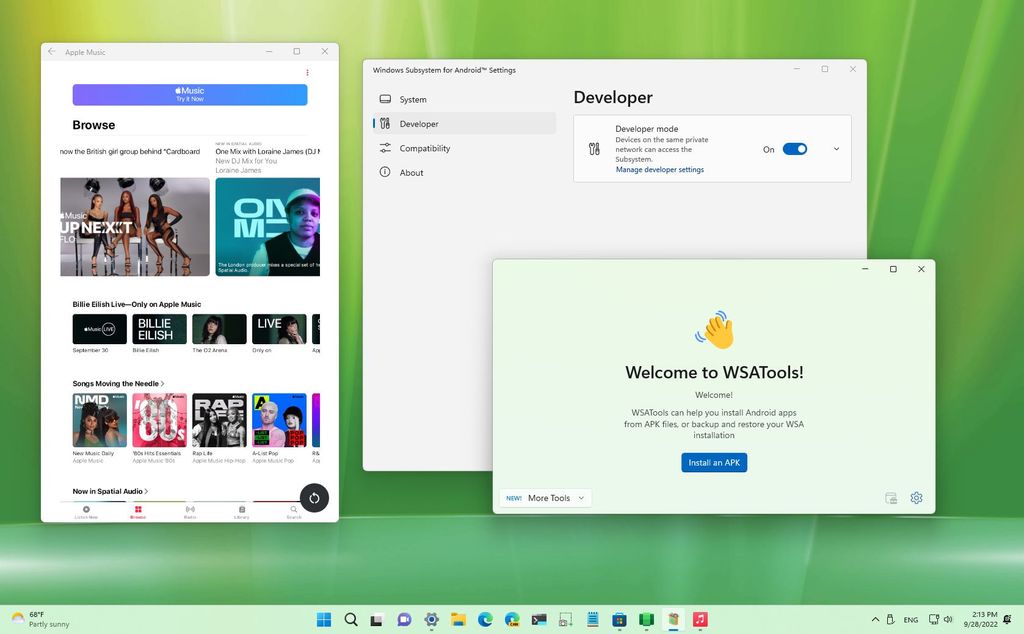Switch to the System page in WSA Settings
This screenshot has height=634, width=1024.
tap(412, 99)
